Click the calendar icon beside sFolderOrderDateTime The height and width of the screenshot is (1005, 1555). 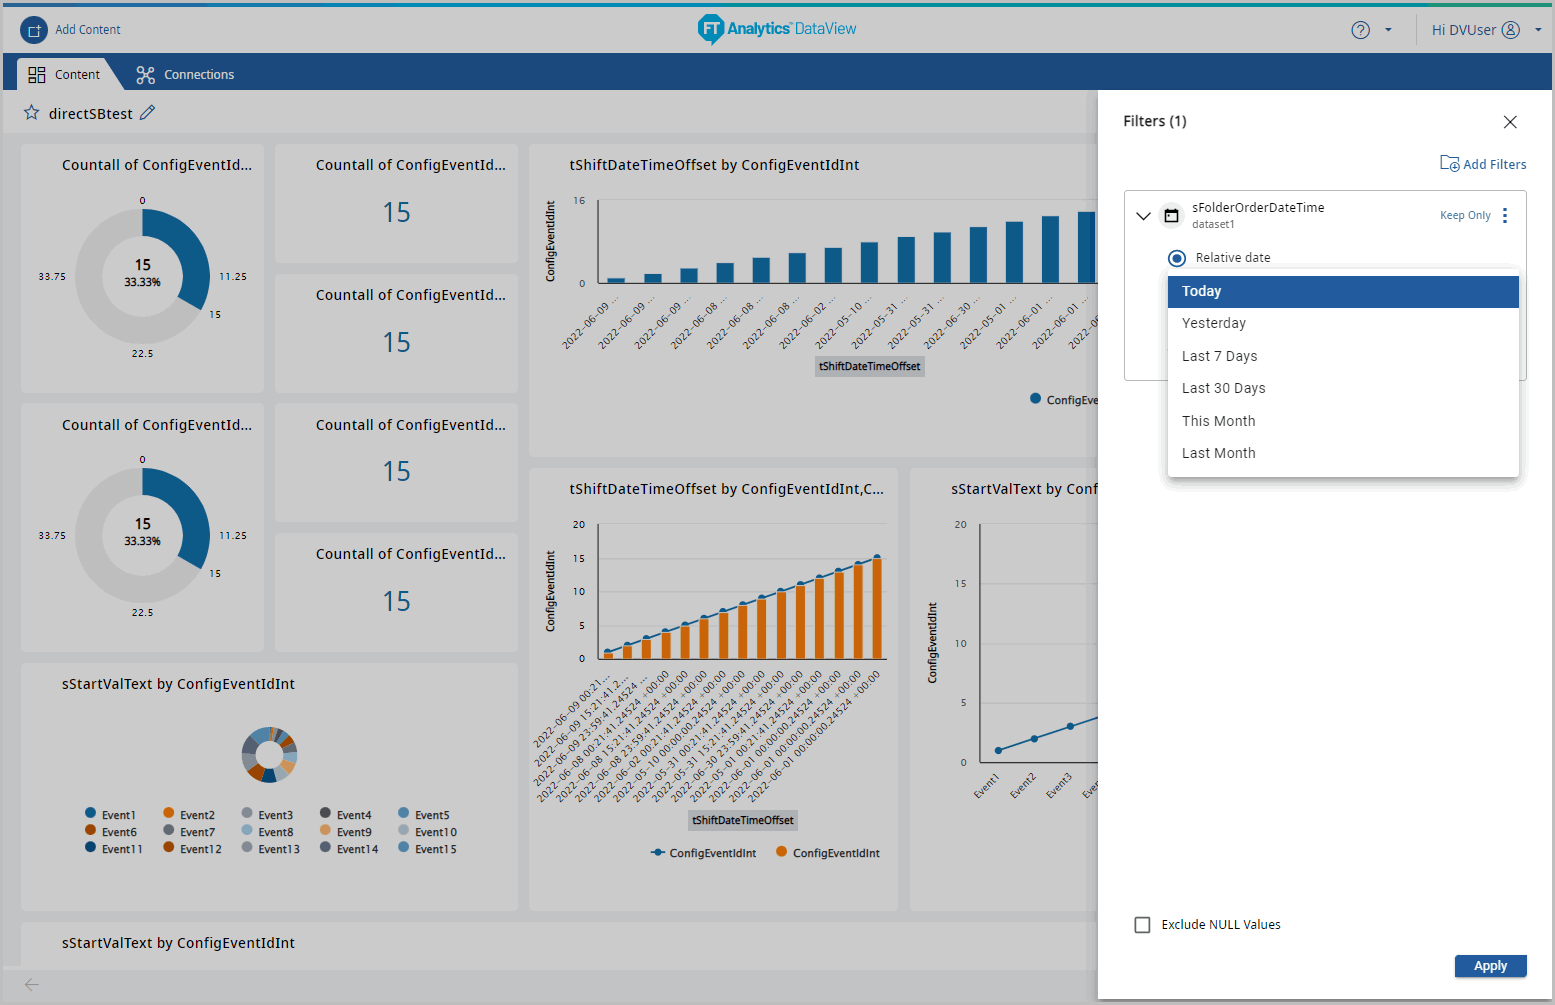pos(1171,215)
